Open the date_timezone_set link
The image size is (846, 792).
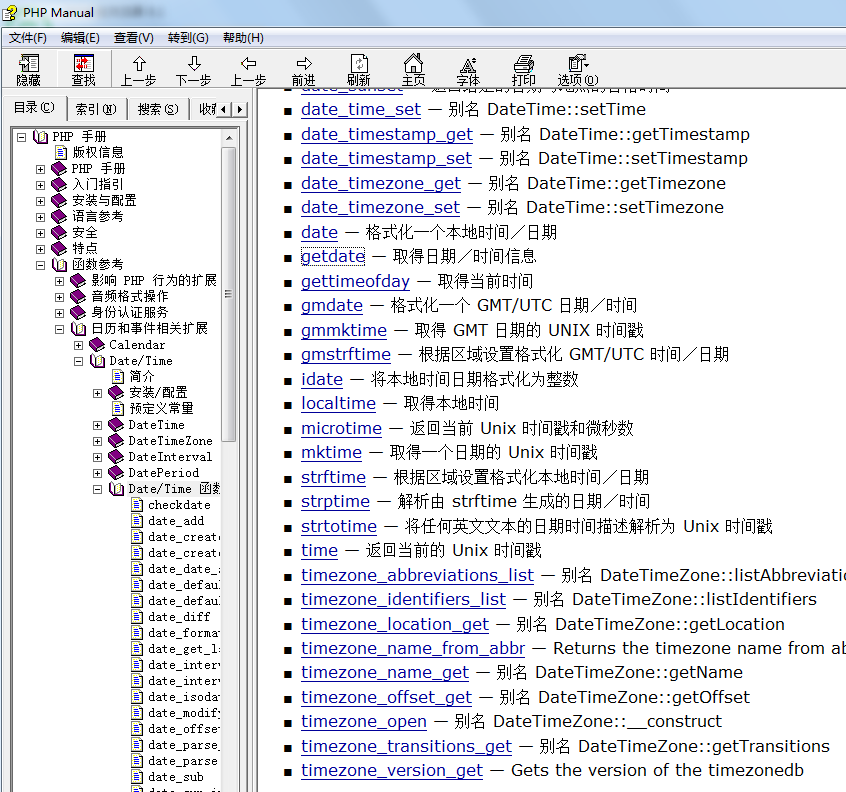(380, 207)
